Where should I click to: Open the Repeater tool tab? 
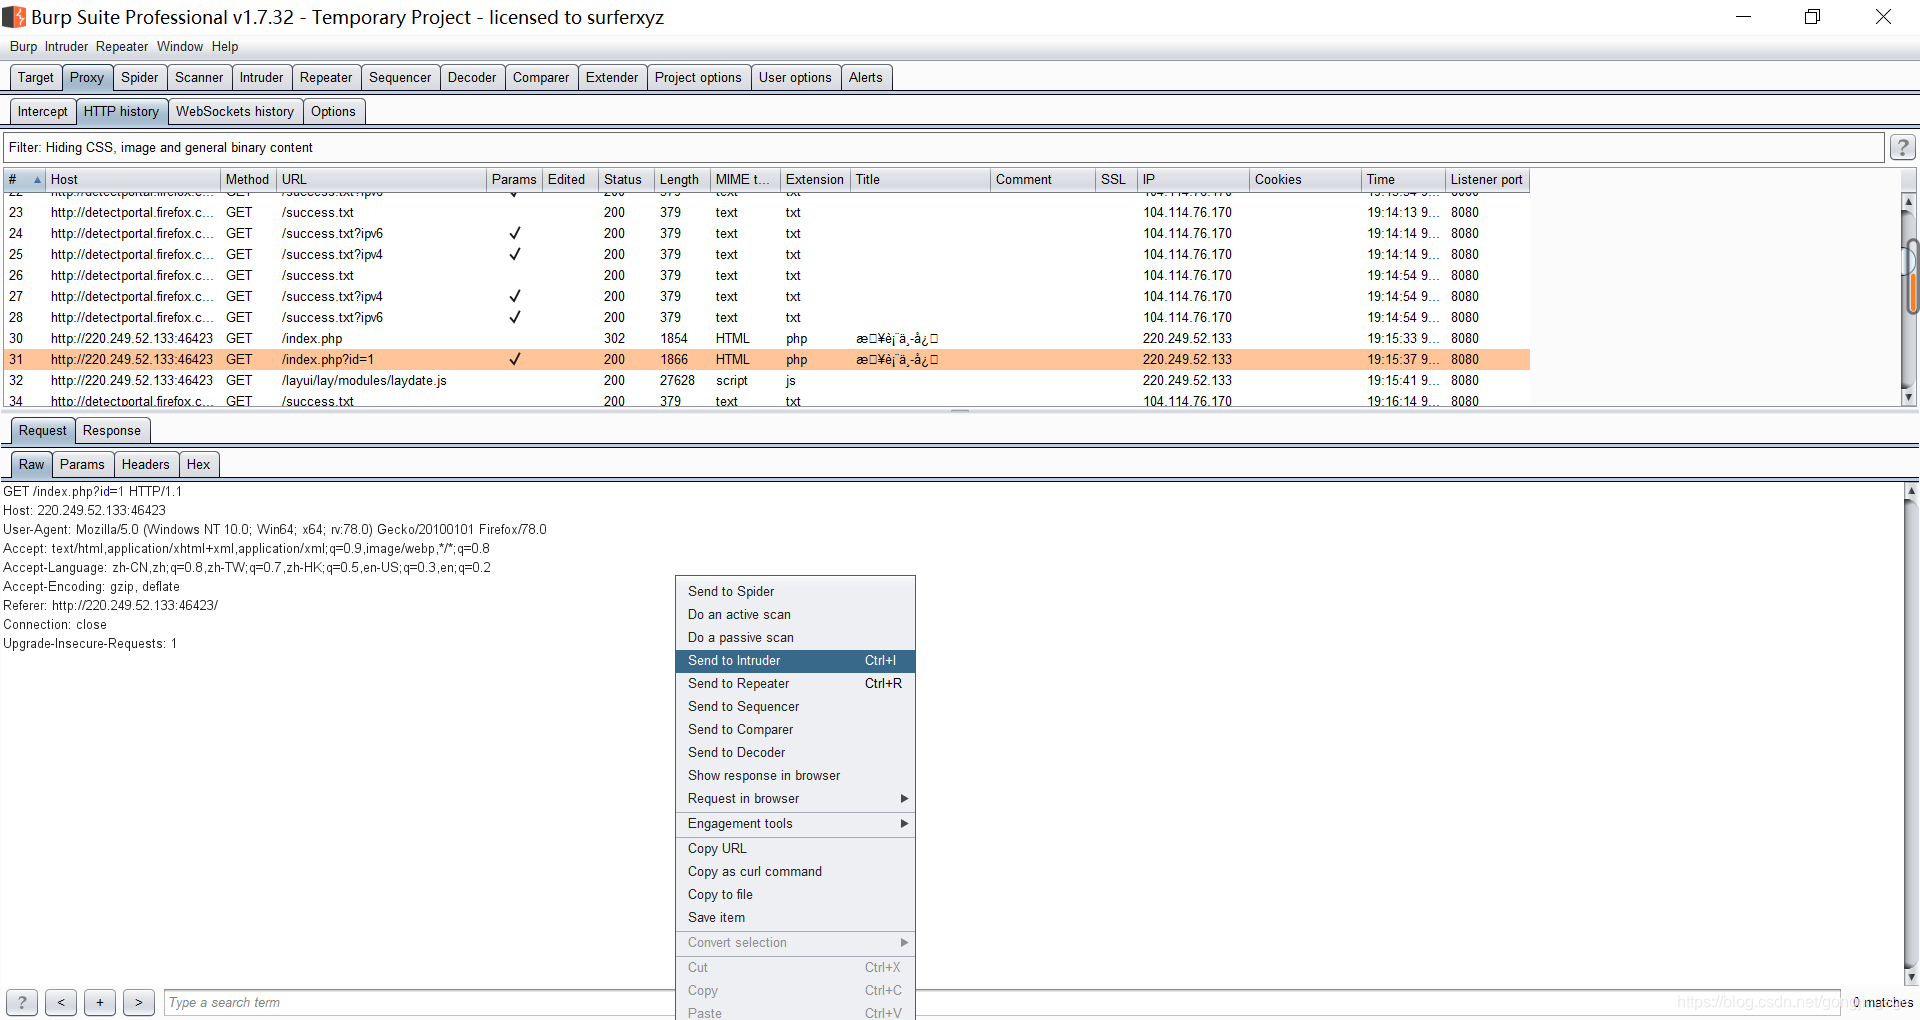tap(326, 77)
